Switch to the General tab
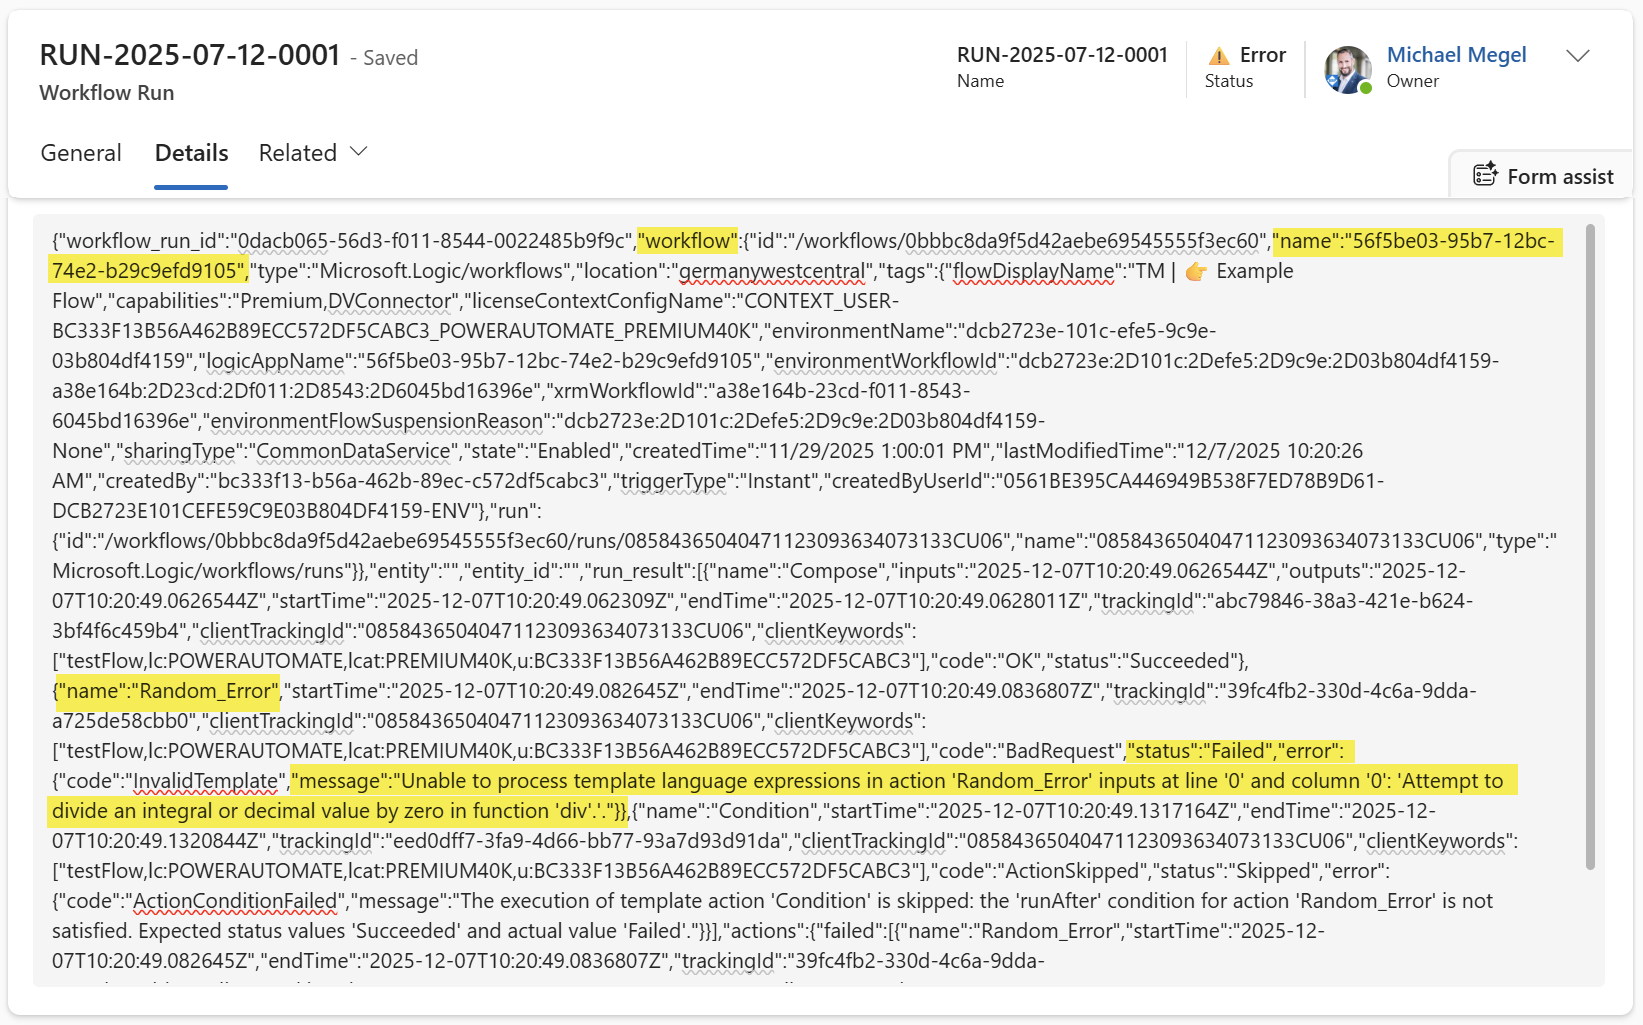The height and width of the screenshot is (1025, 1643). (81, 153)
